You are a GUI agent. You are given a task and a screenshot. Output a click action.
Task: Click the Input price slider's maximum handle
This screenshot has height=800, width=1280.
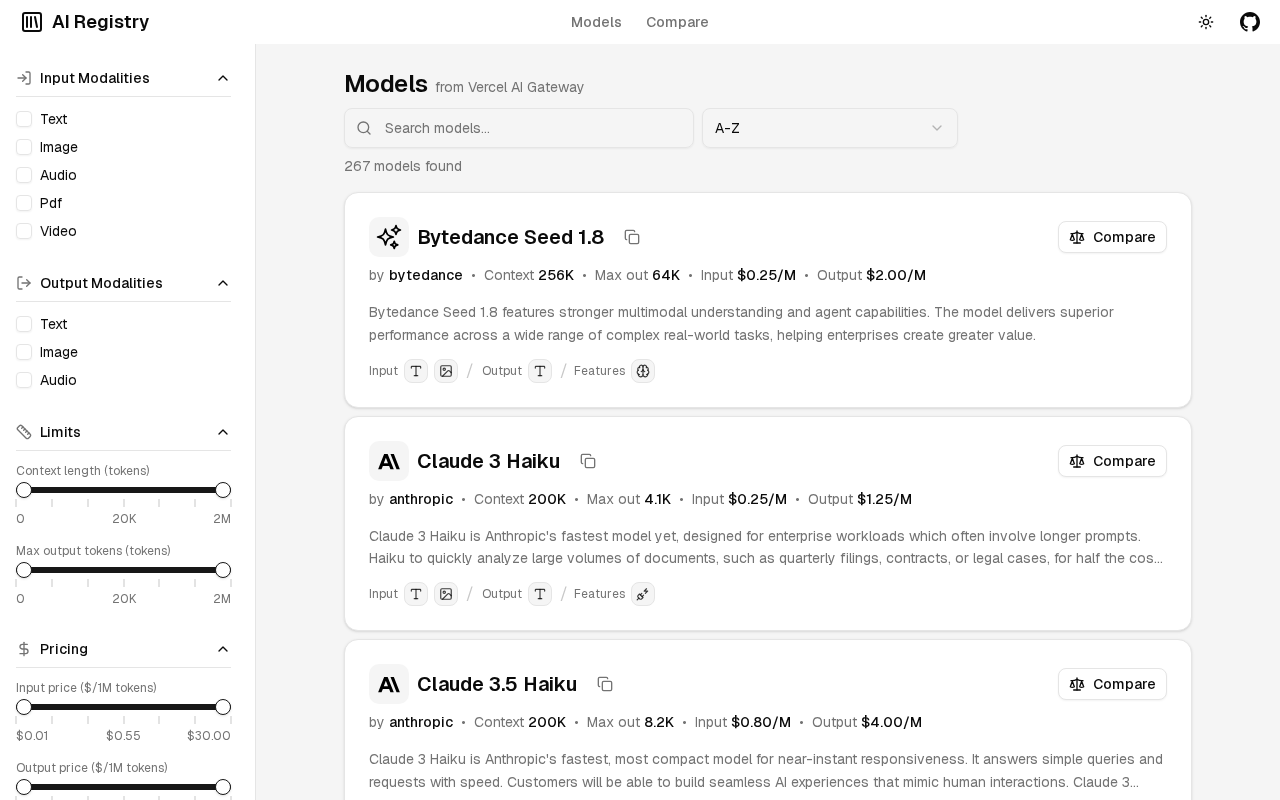(223, 707)
